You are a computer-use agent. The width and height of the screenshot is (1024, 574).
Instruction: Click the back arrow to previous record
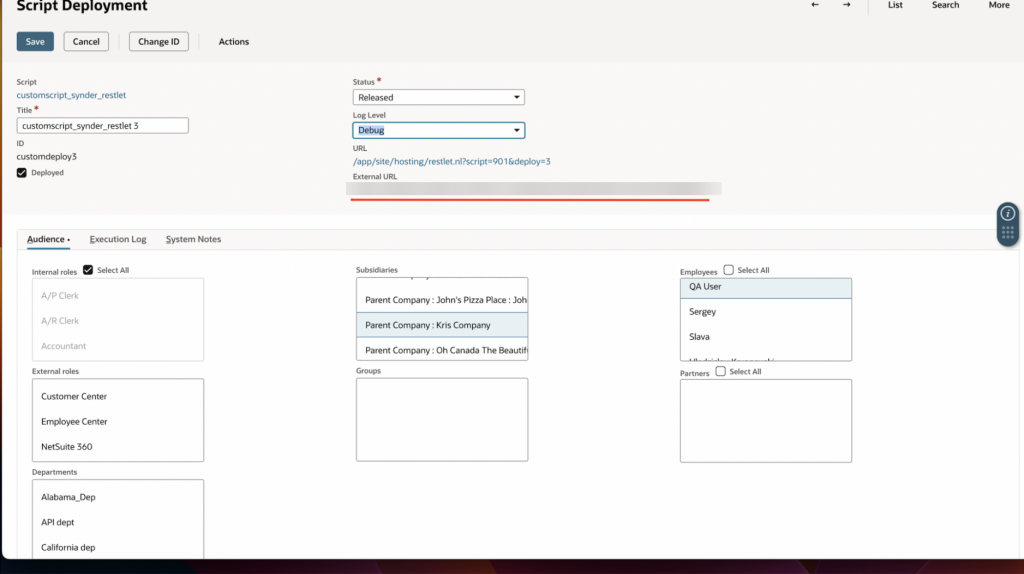coord(815,5)
